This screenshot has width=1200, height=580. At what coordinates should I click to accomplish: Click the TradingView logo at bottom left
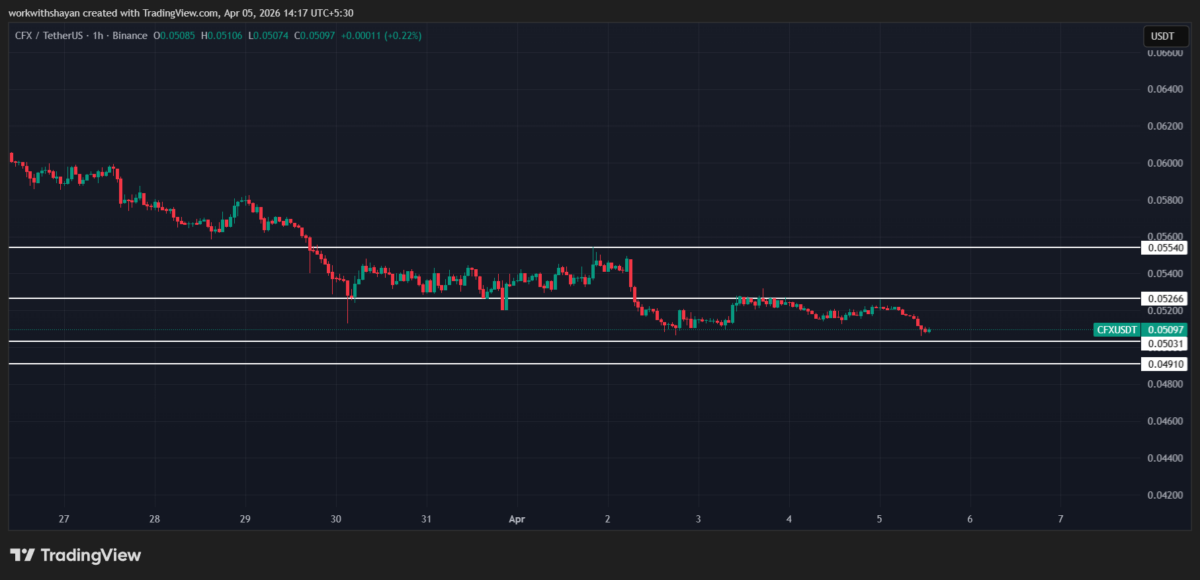point(75,554)
